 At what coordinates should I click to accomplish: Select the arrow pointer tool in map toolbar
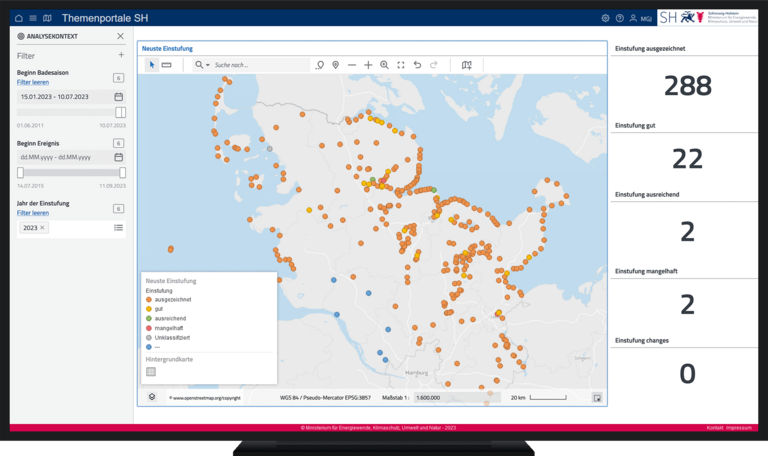coord(152,65)
